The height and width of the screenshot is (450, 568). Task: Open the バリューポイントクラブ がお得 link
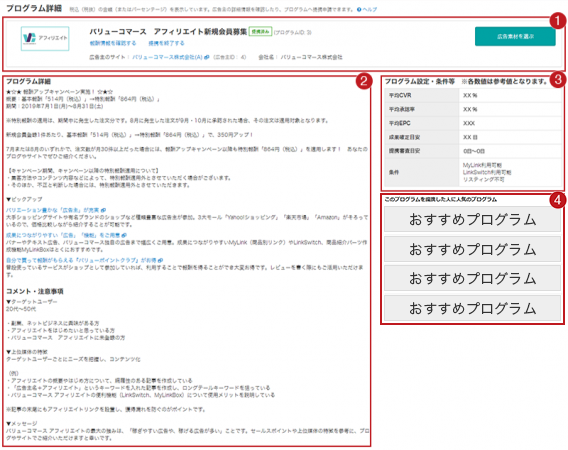[x=82, y=260]
